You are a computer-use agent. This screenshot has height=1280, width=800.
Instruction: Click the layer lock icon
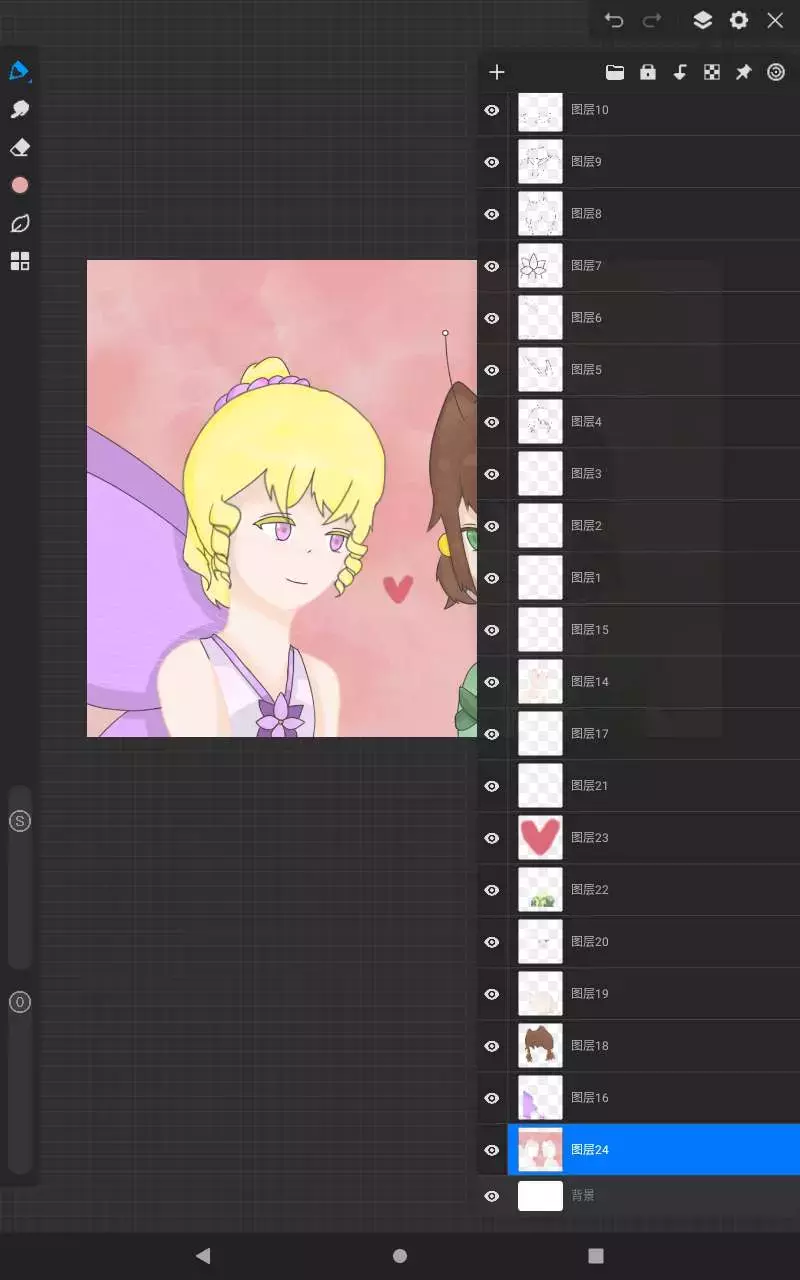(648, 72)
